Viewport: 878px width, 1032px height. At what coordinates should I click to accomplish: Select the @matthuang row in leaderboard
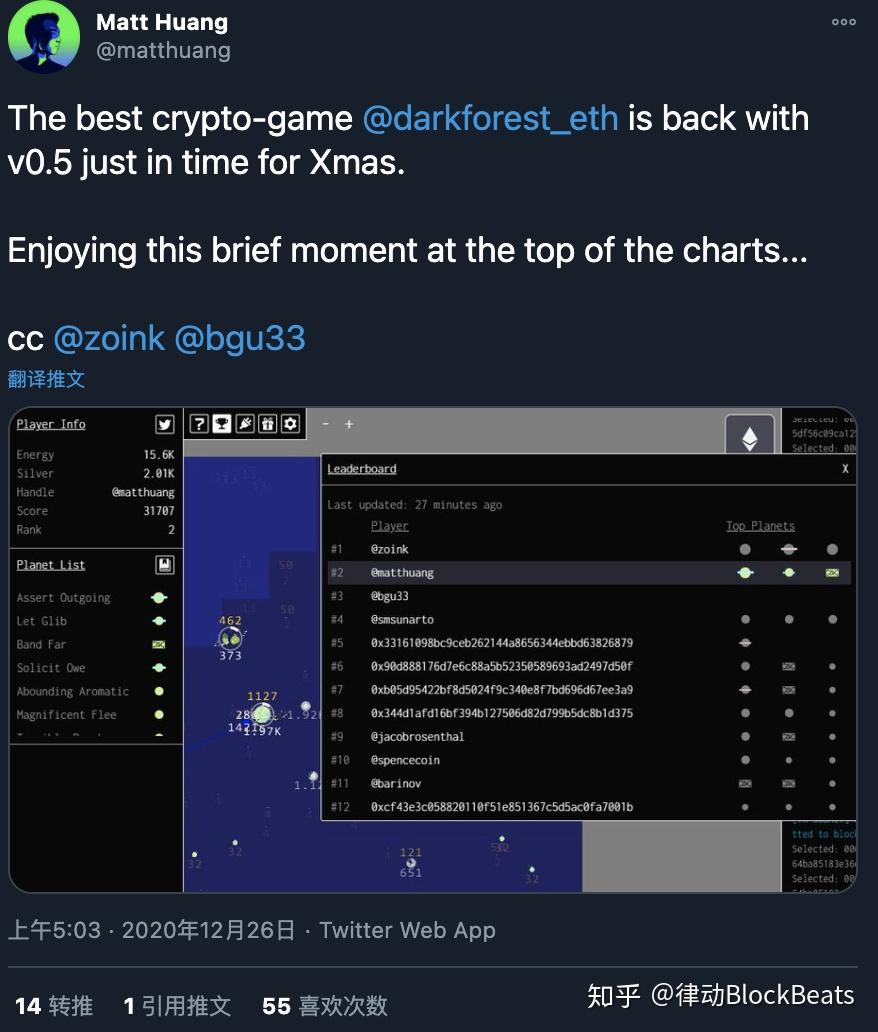click(x=589, y=573)
